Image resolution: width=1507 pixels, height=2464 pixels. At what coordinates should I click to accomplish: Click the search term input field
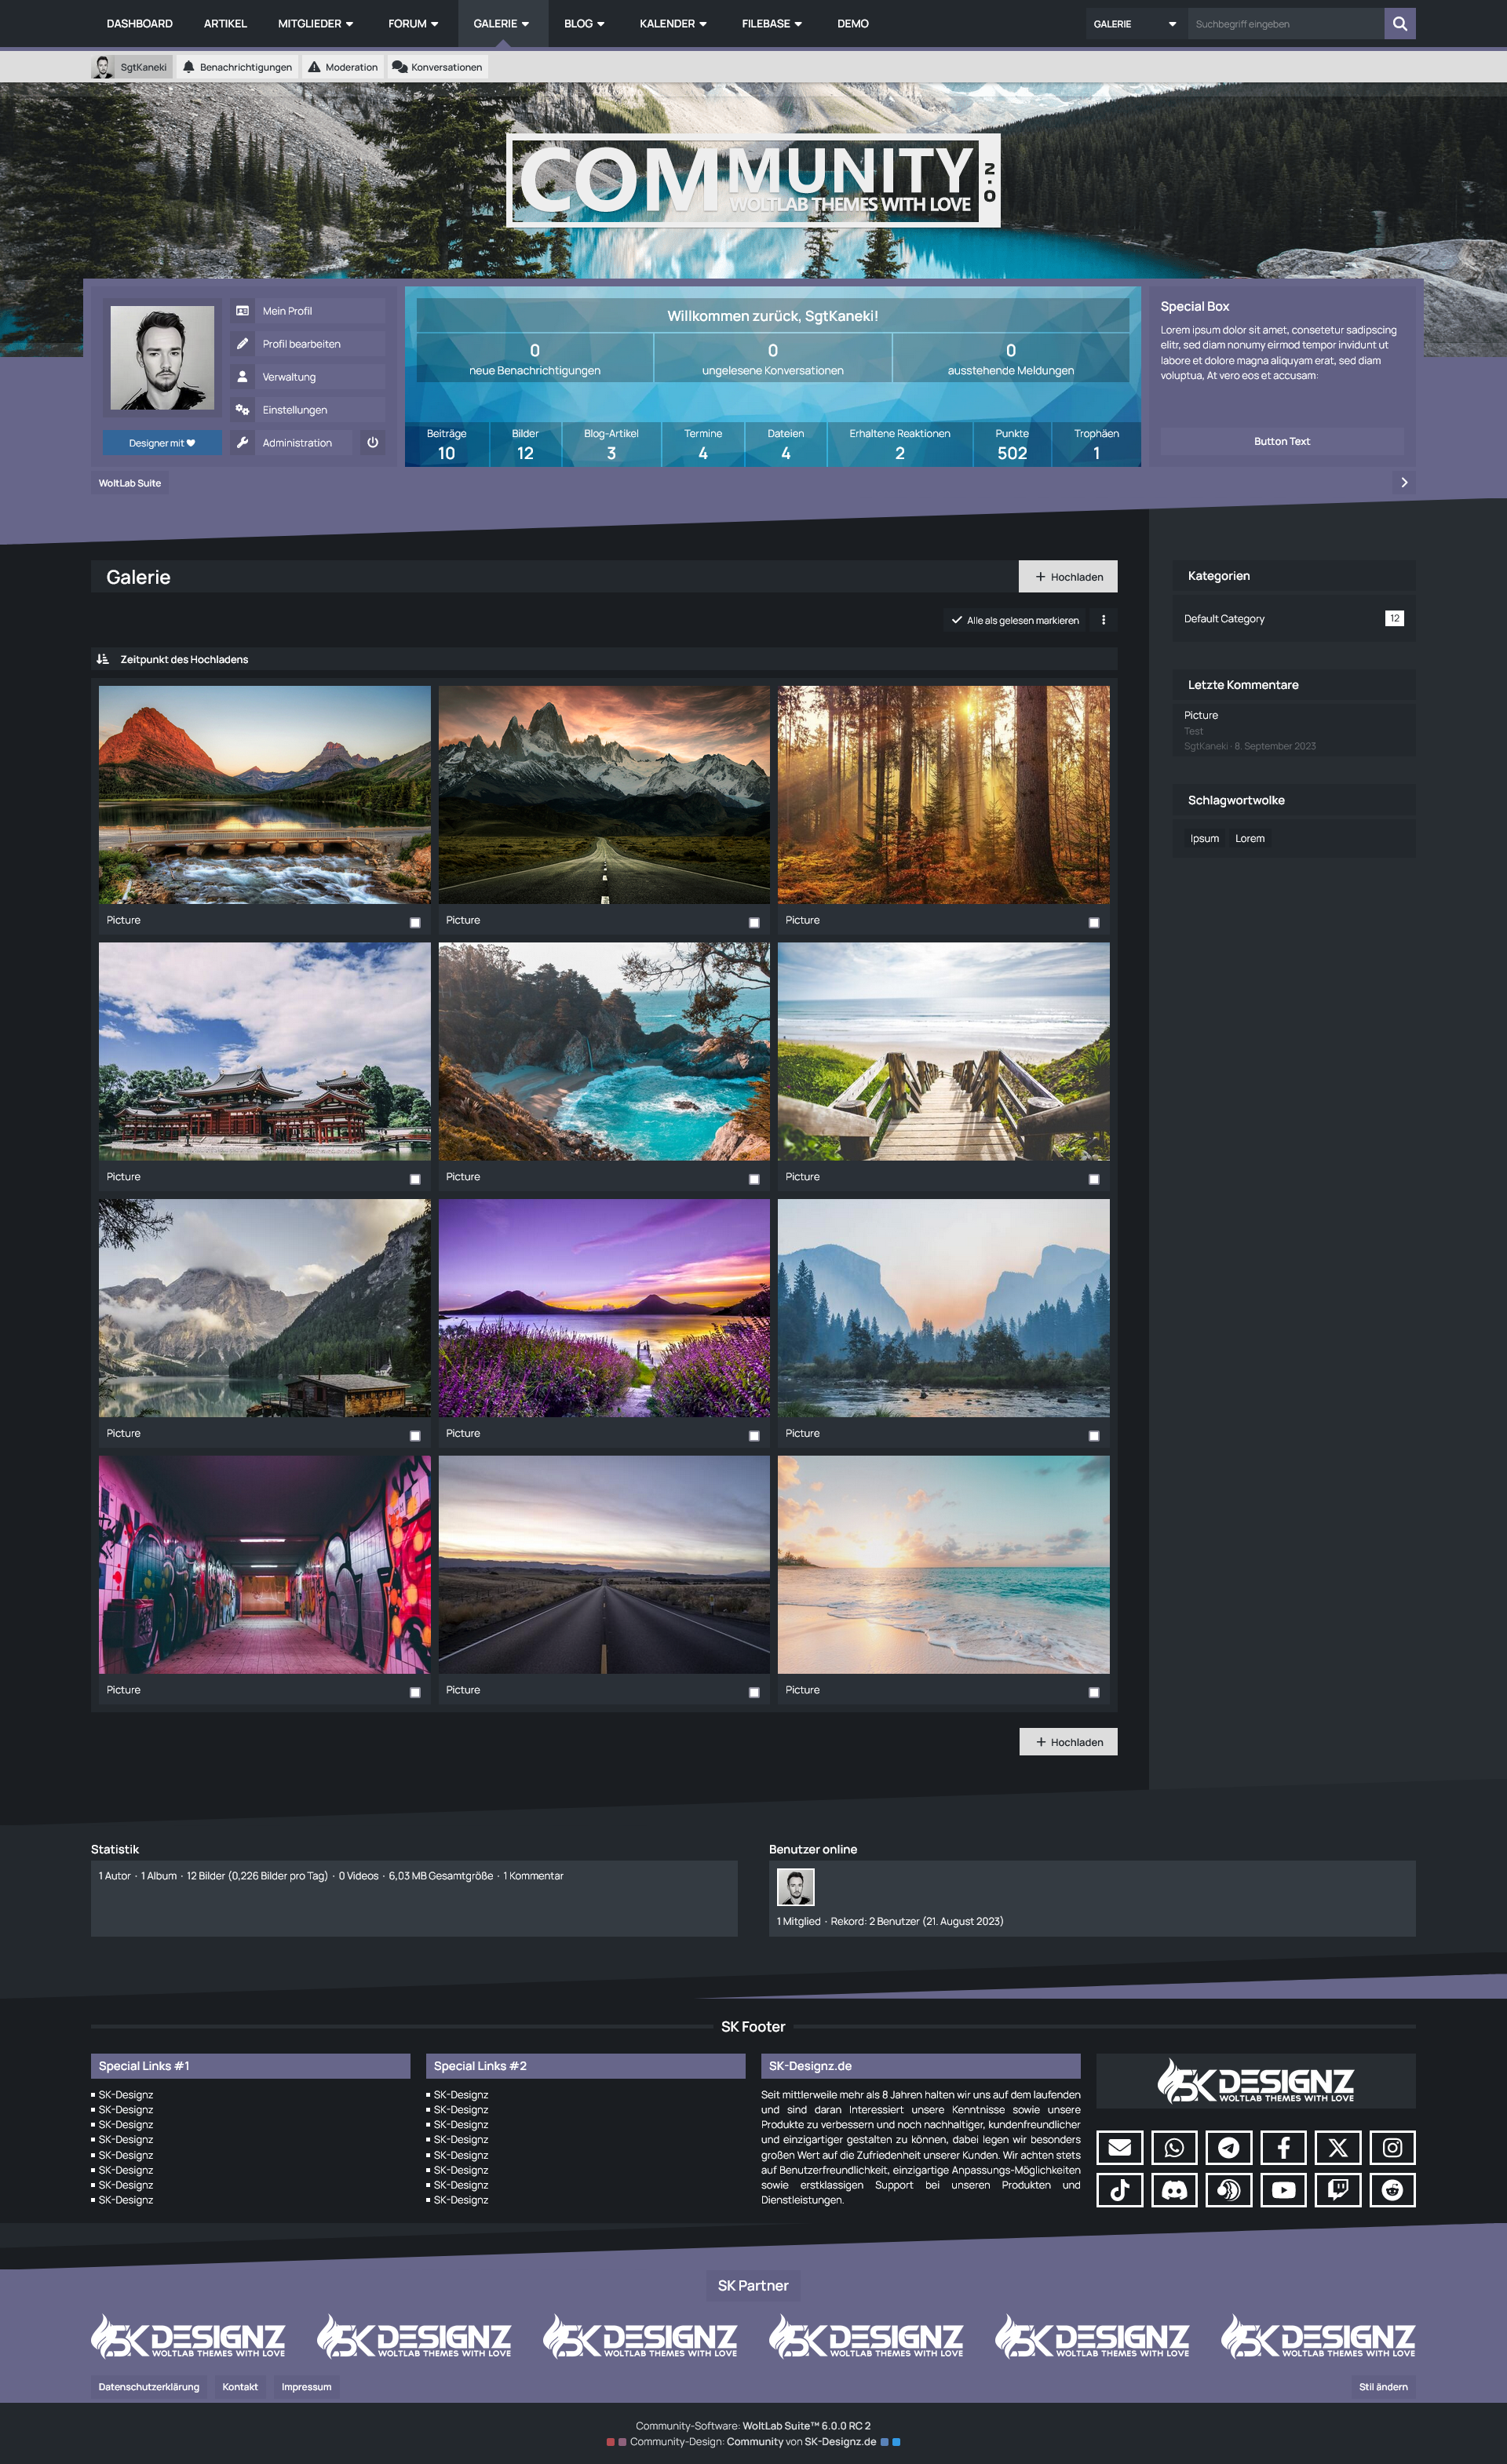[1284, 24]
